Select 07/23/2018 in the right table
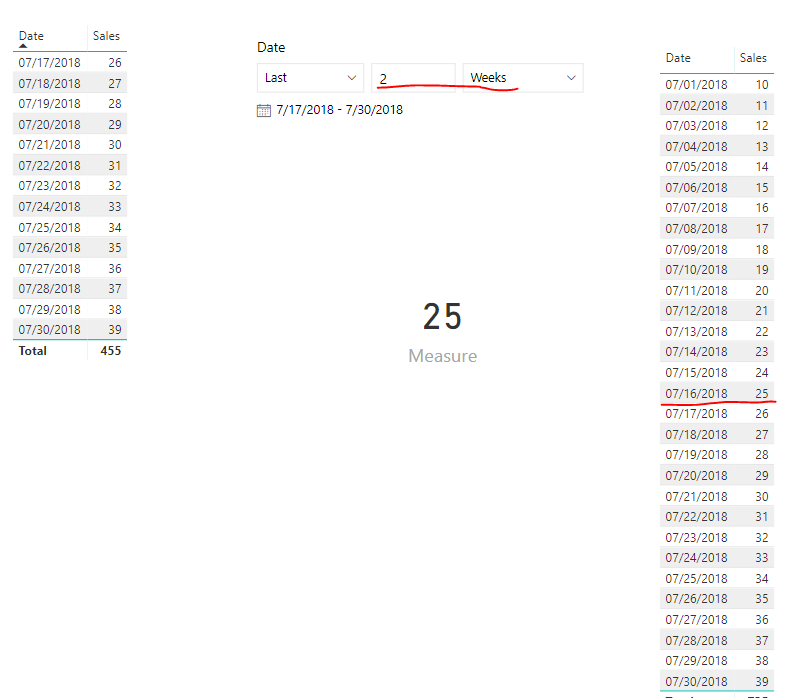This screenshot has width=789, height=698. coord(696,537)
